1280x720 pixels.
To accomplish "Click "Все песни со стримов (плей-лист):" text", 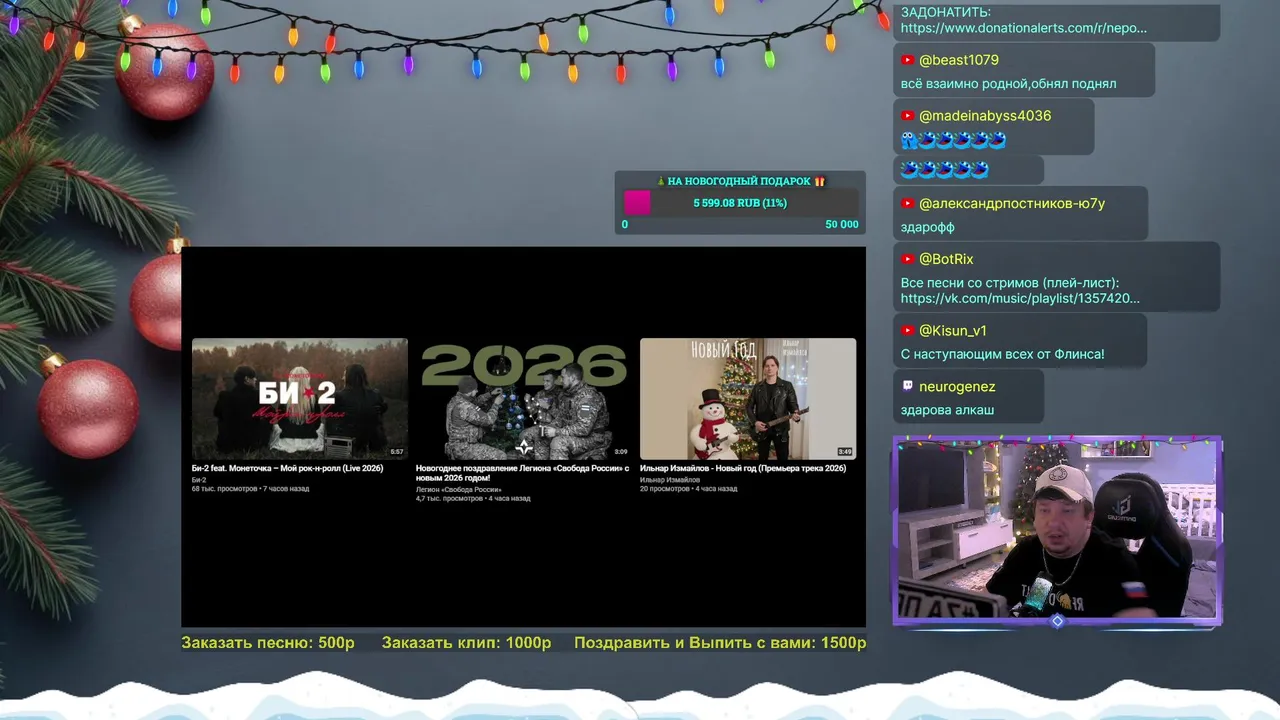I will point(1010,283).
